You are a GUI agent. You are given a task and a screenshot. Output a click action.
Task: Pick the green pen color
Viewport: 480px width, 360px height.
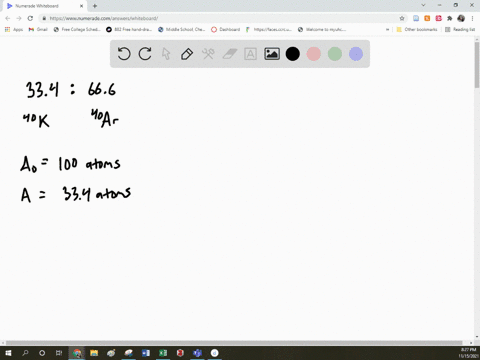[335, 54]
